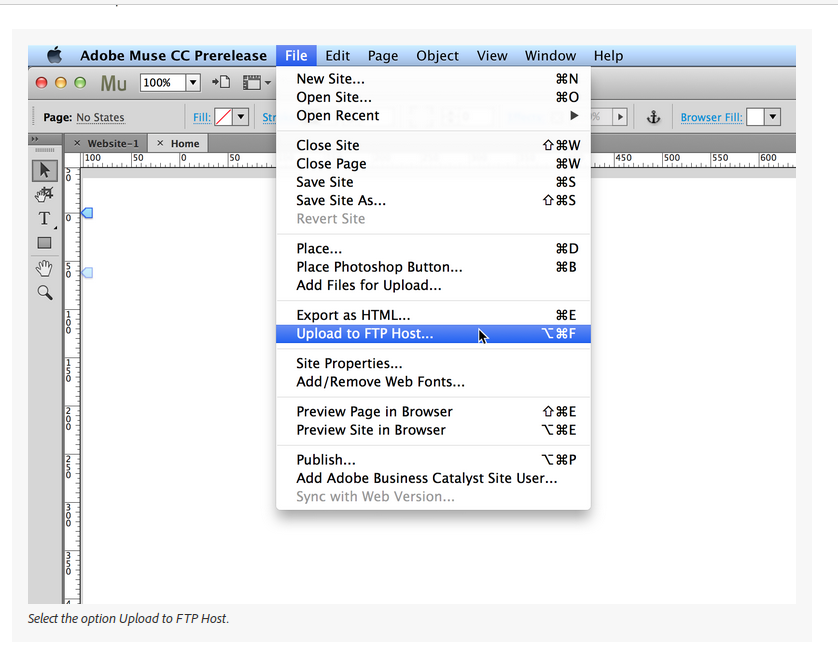The width and height of the screenshot is (838, 654).
Task: Click the view layout icon in toolbar
Action: 252,82
